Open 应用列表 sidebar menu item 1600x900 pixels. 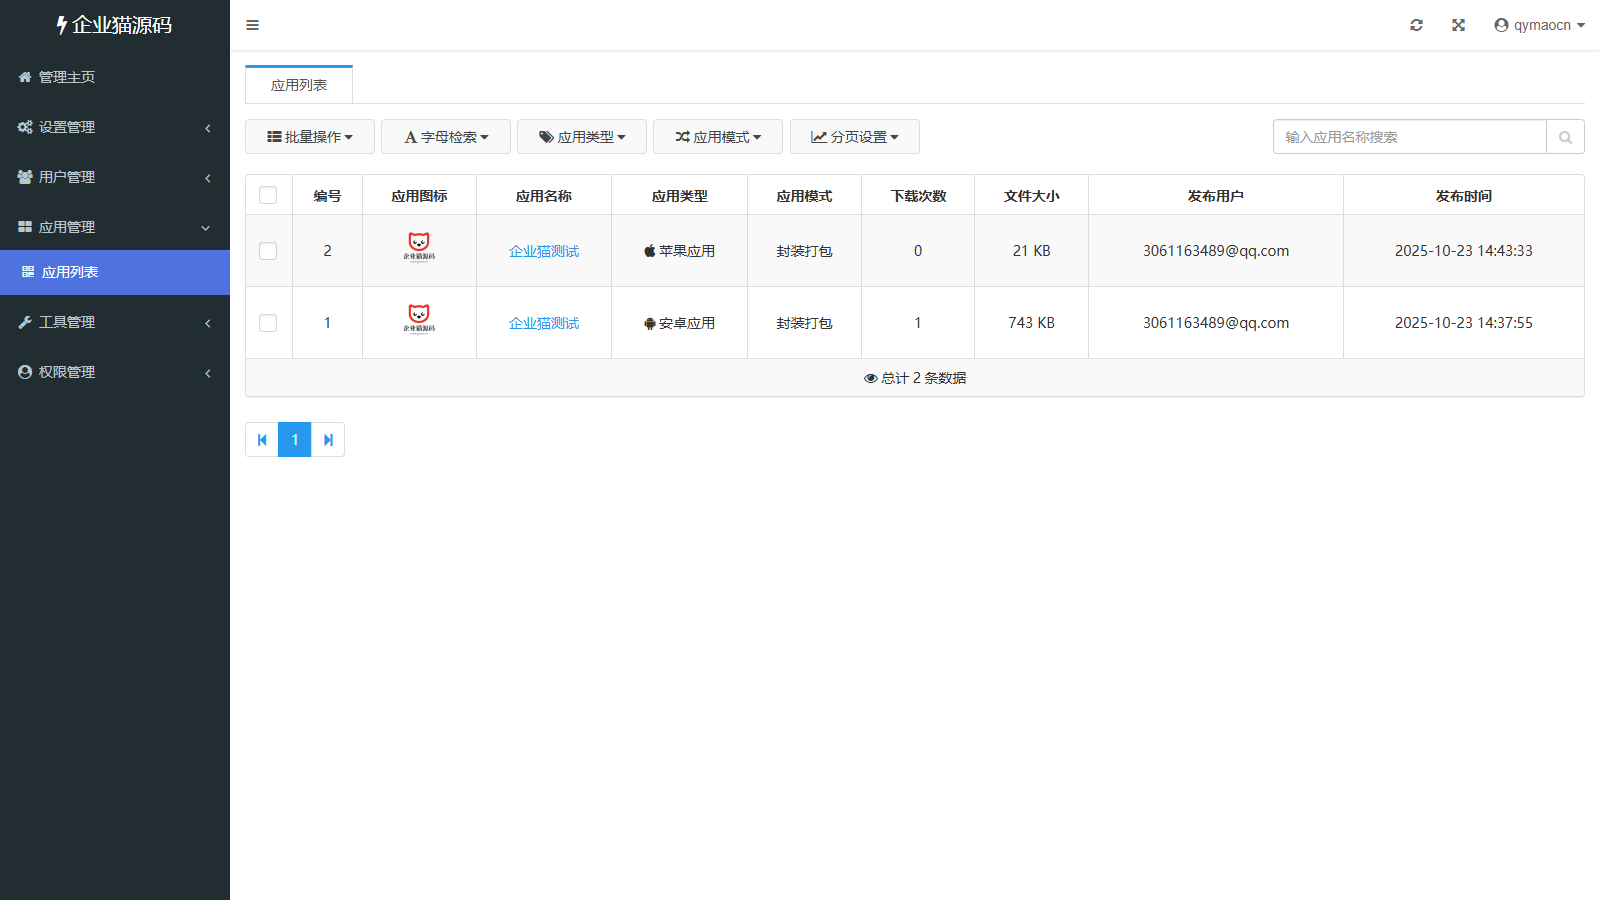[70, 272]
